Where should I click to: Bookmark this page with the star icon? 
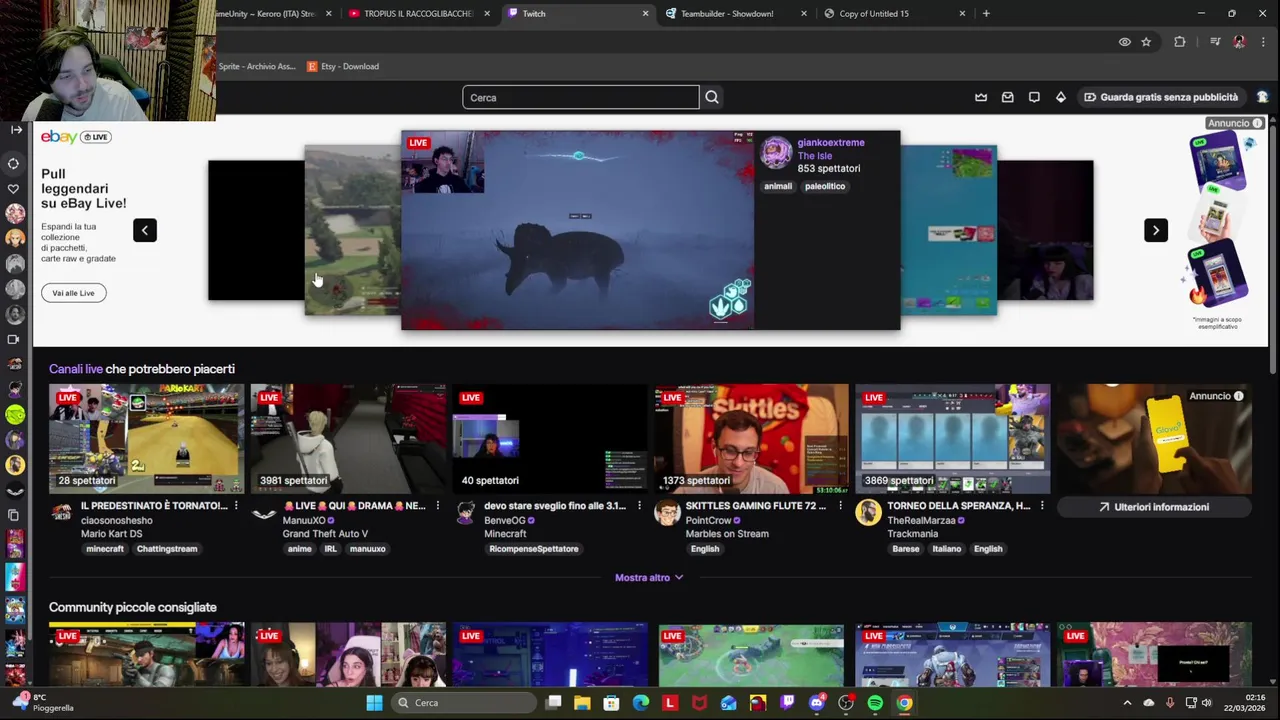[x=1146, y=42]
